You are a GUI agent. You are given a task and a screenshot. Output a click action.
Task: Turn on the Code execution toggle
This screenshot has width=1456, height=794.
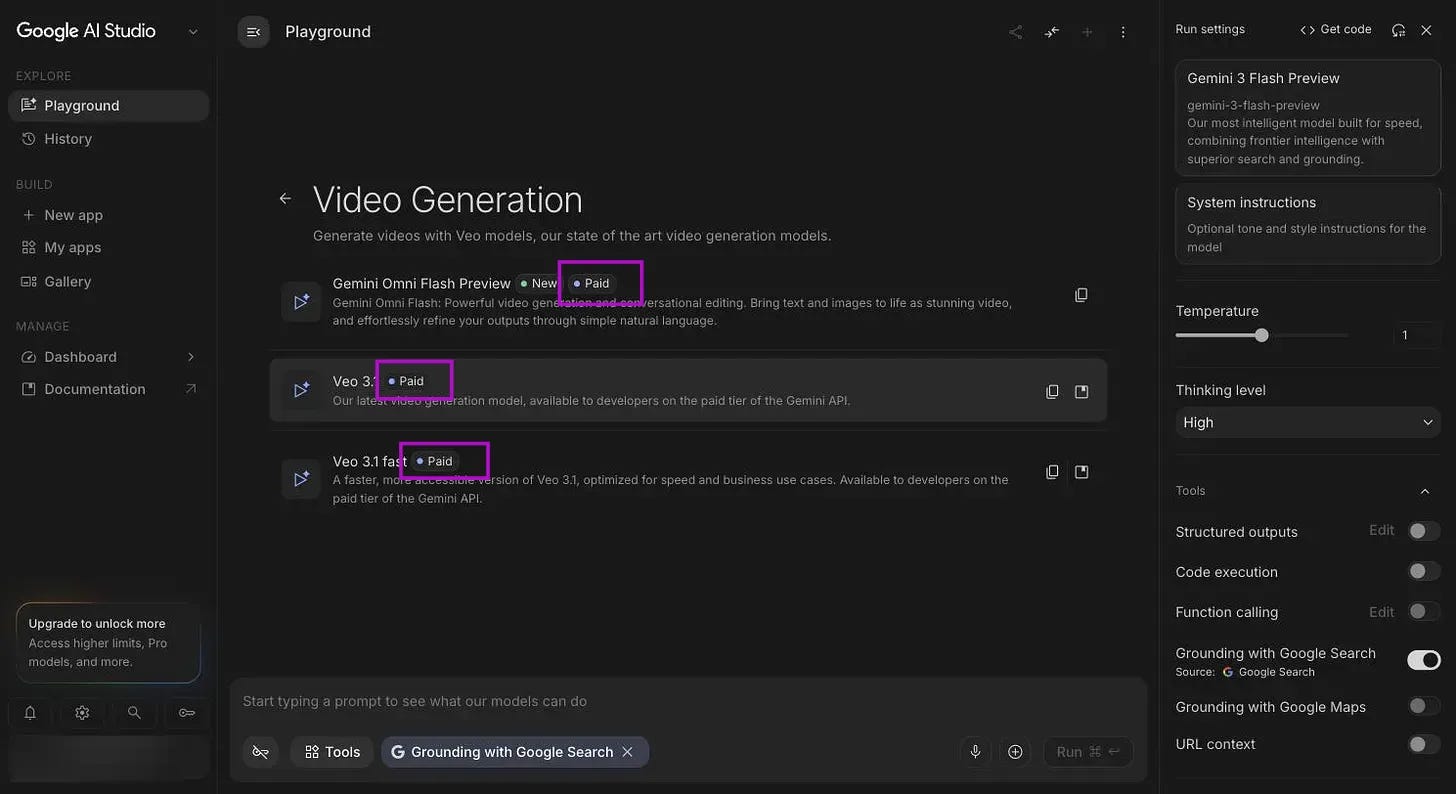click(x=1424, y=571)
